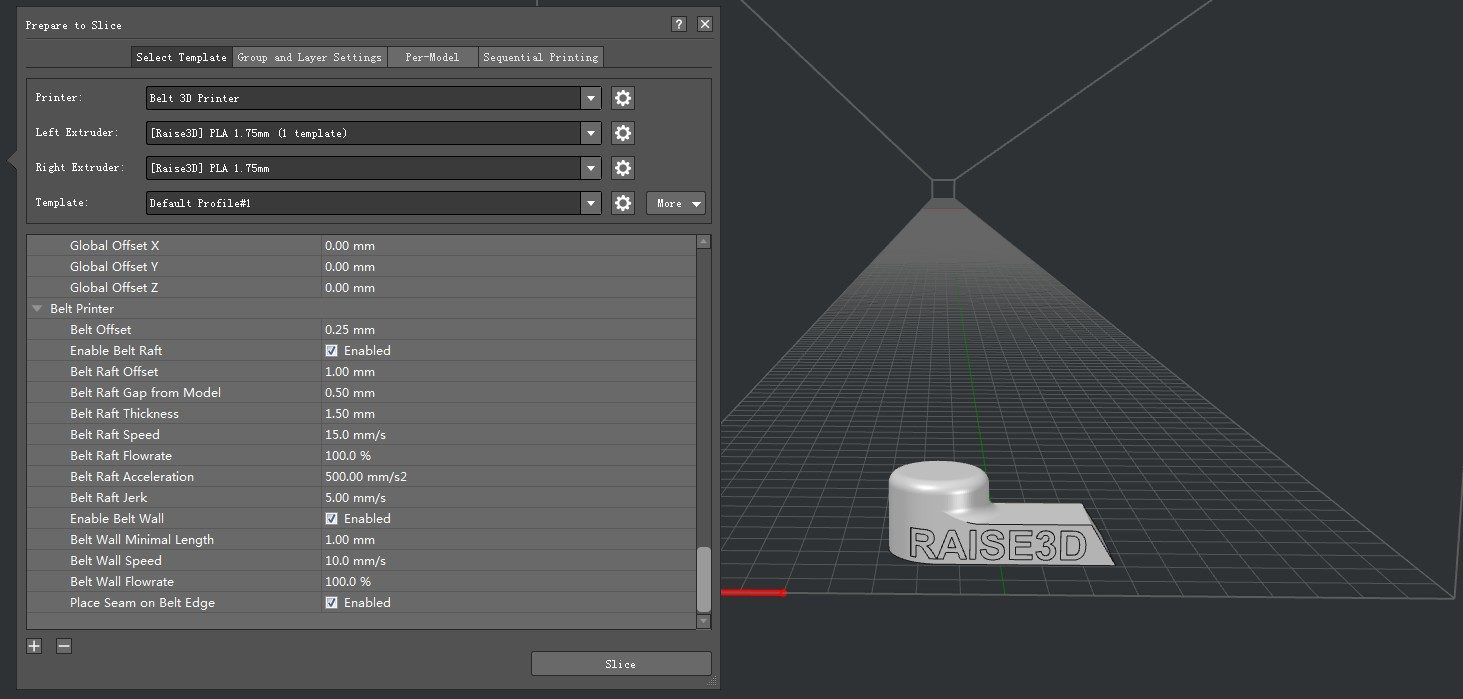Viewport: 1463px width, 699px height.
Task: Switch to the Per-Model tab
Action: tap(431, 57)
